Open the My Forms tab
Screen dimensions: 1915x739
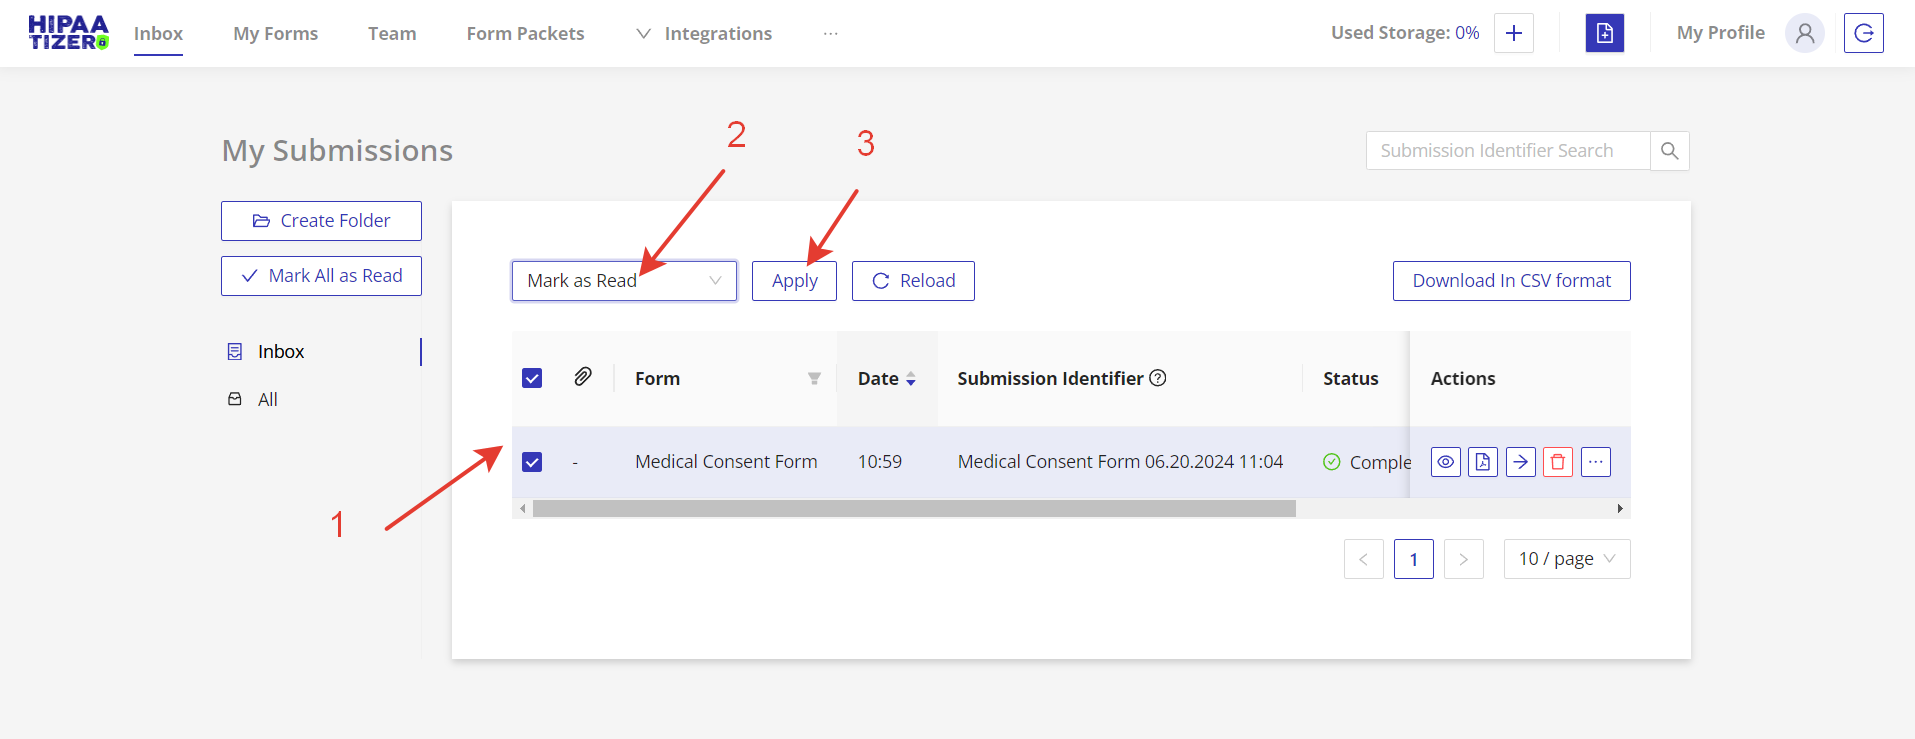click(x=275, y=34)
